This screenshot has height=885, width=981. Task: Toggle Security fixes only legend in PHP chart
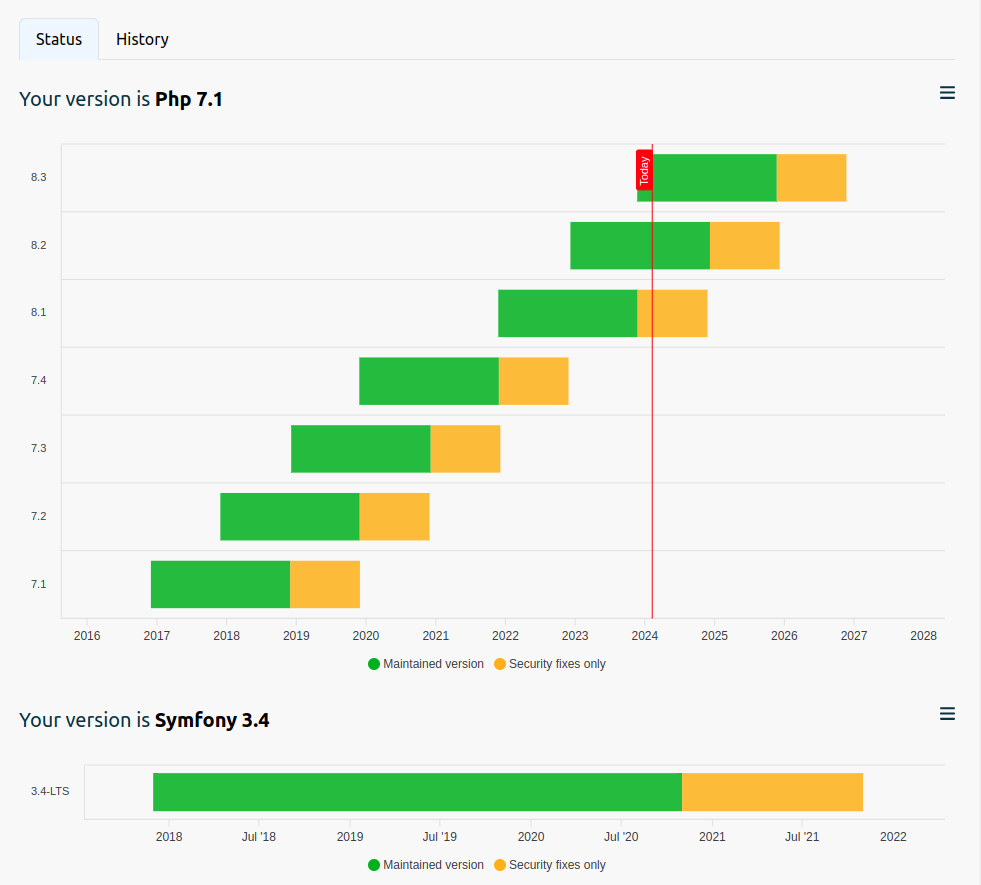point(550,664)
